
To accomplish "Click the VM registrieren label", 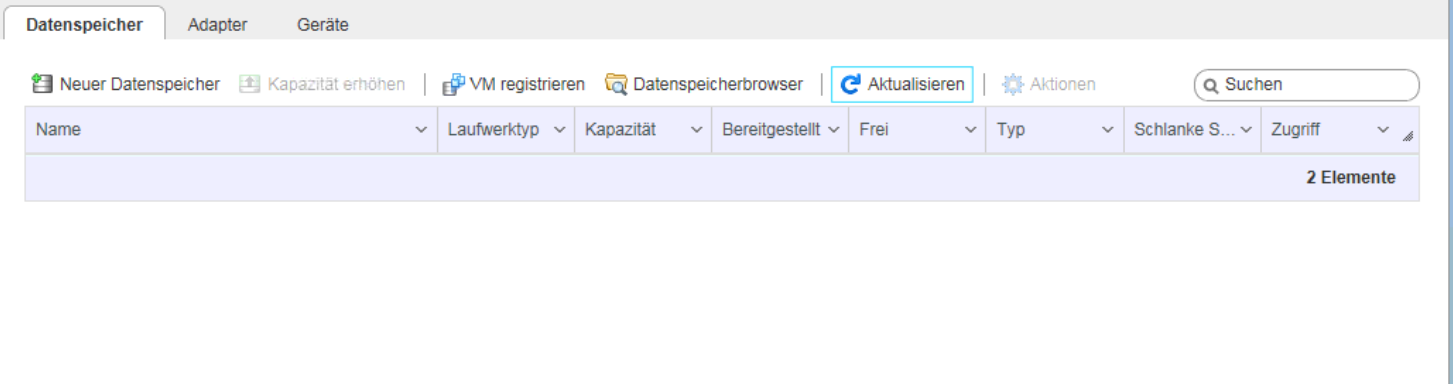I will [527, 85].
